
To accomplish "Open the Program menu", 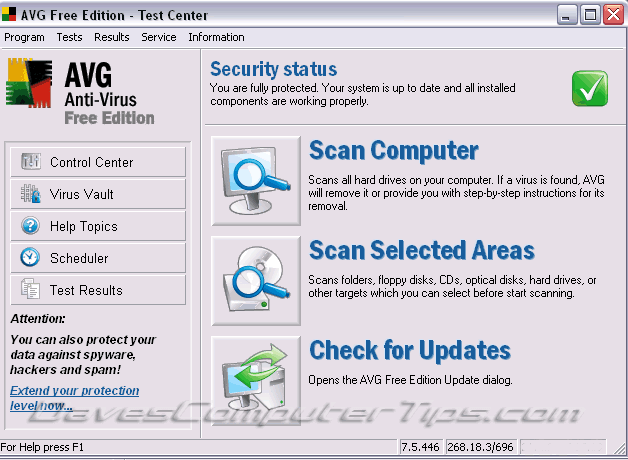I will (24, 37).
